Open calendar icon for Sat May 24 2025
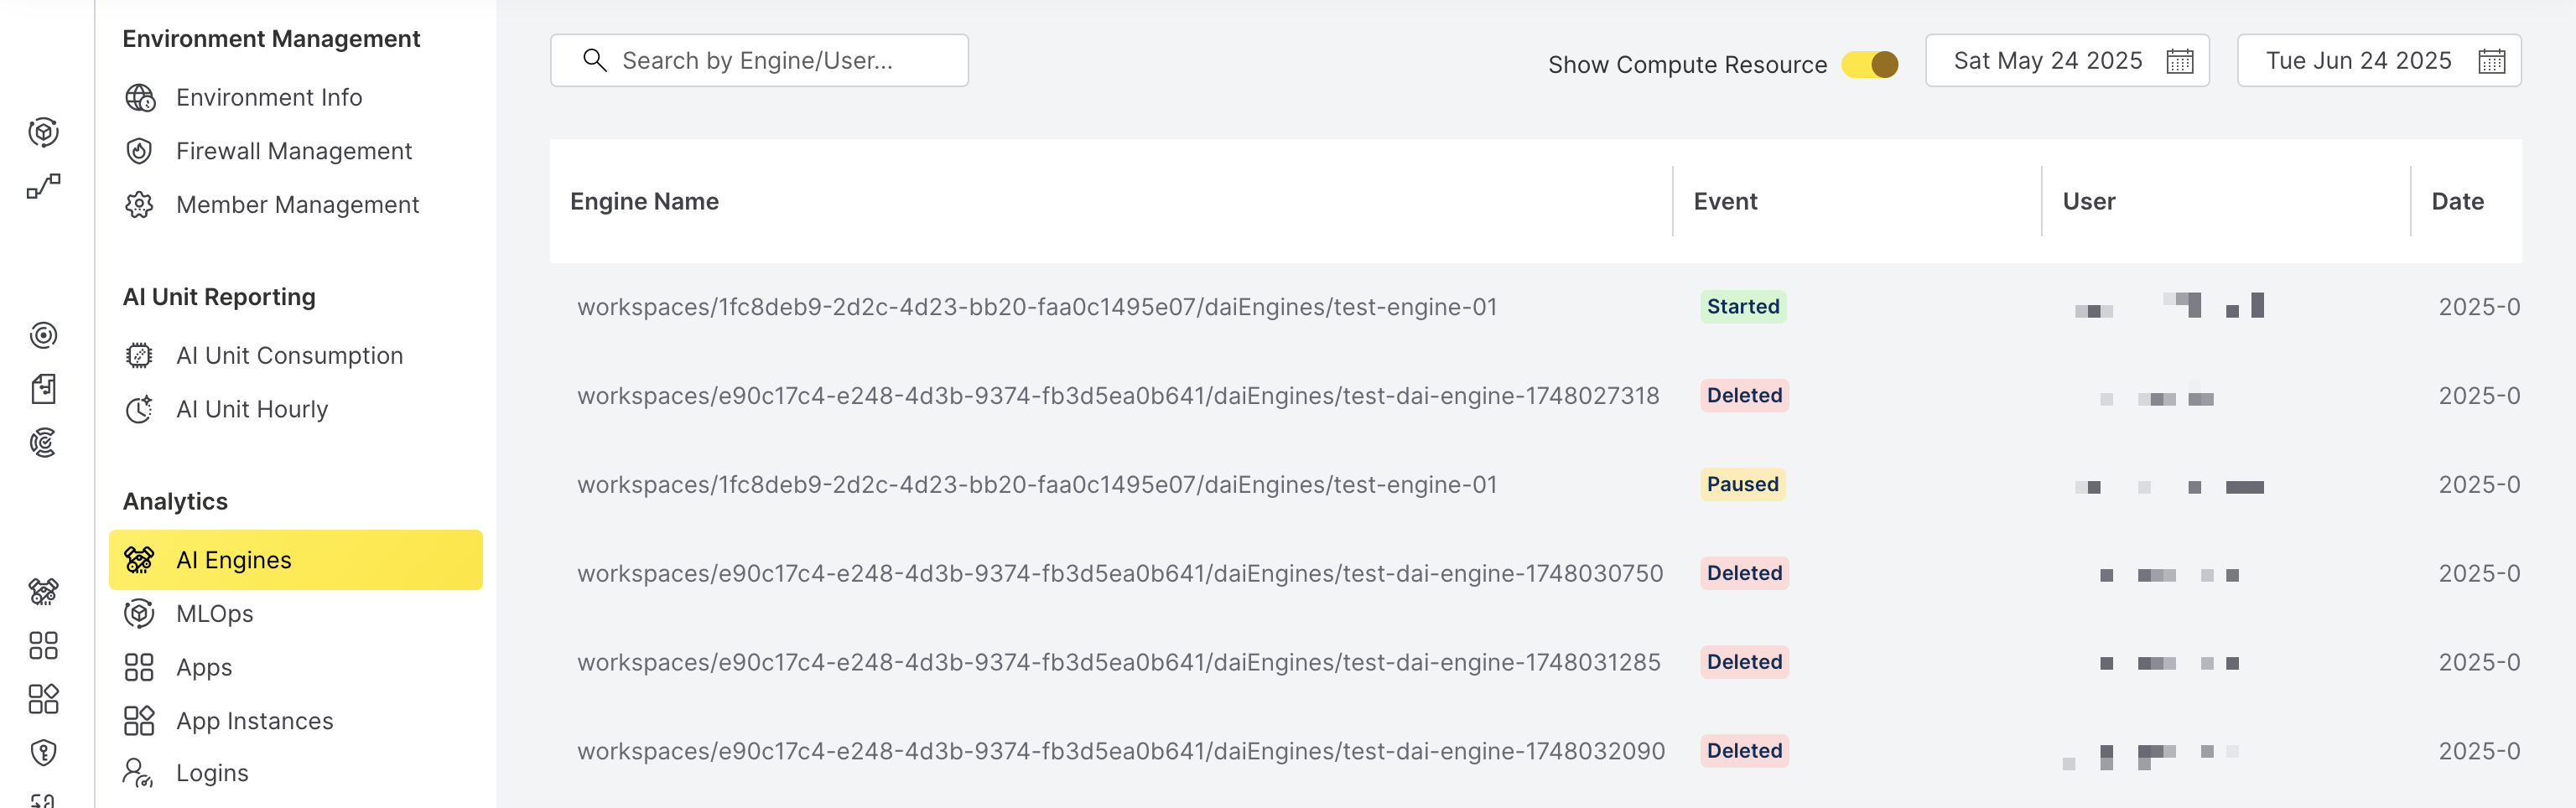The width and height of the screenshot is (2576, 808). 2180,61
